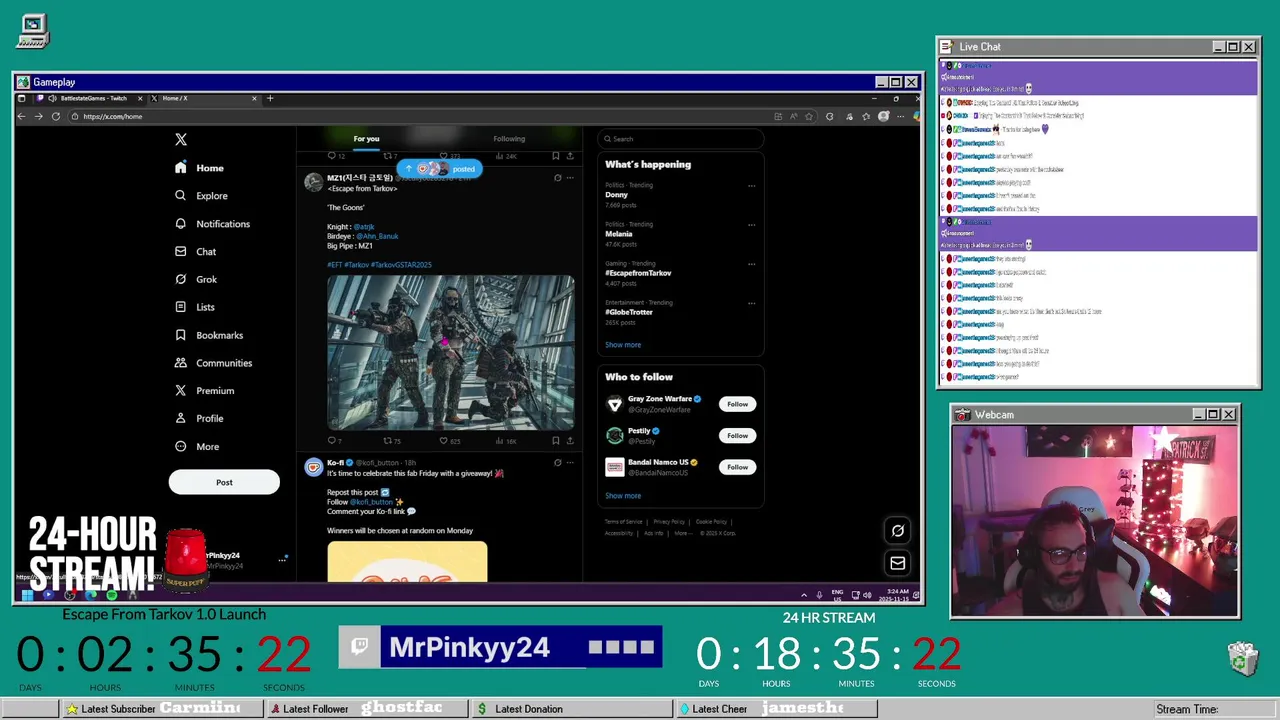This screenshot has width=1280, height=720.
Task: Open the #EscapefromTarkov trending topic
Action: (638, 273)
